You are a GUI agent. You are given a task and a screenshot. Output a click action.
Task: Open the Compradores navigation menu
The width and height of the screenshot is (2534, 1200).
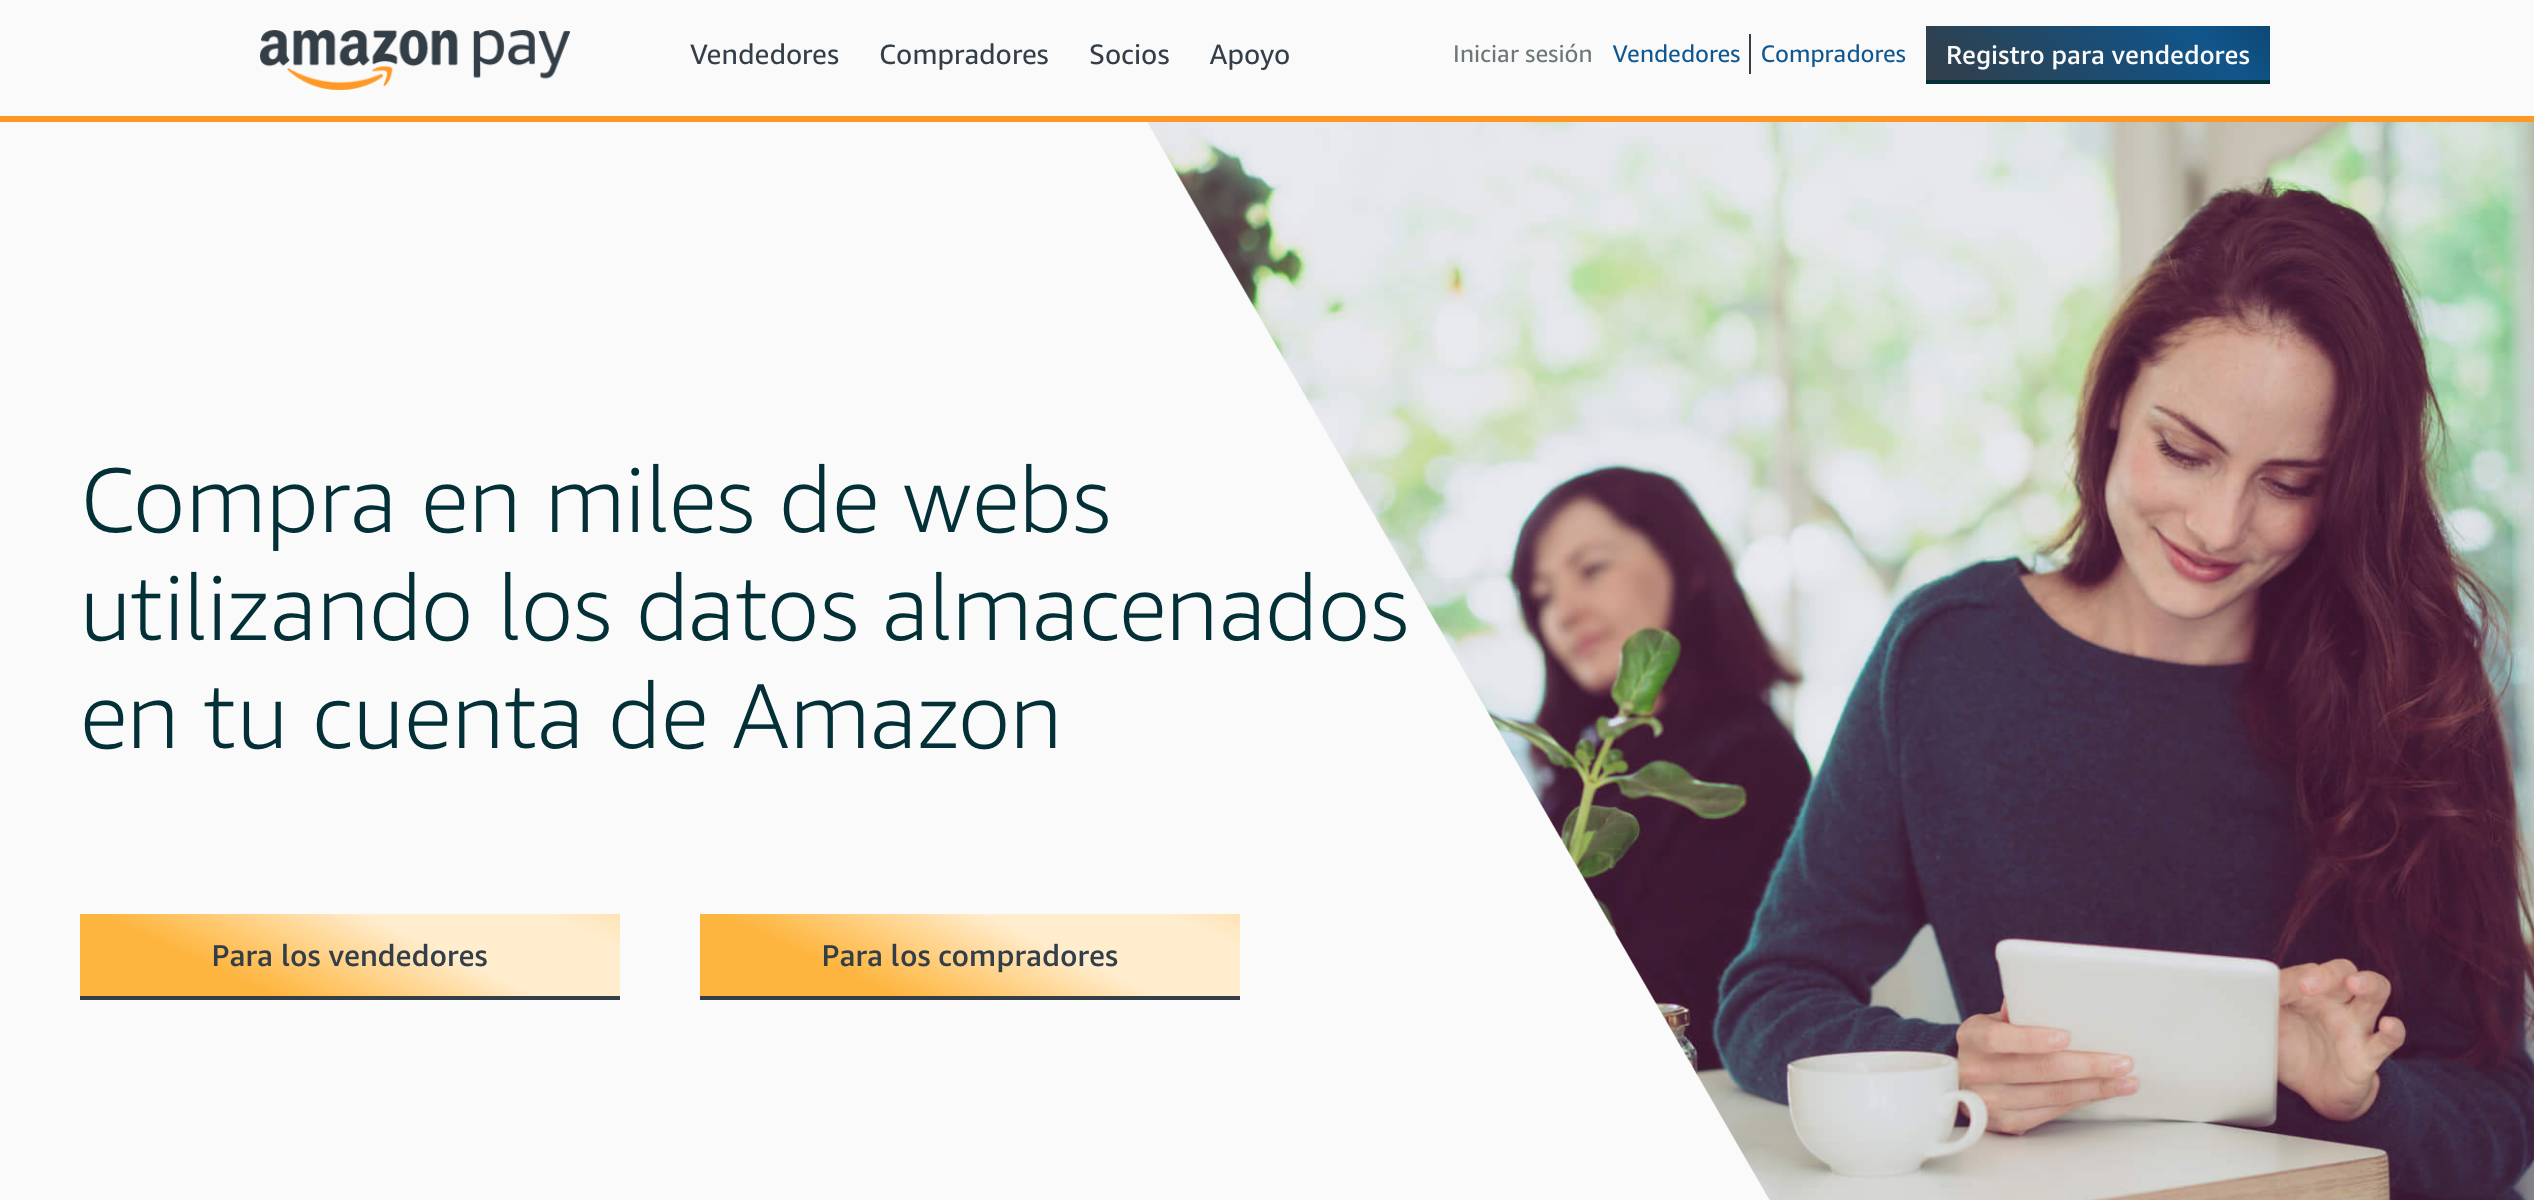[x=963, y=54]
